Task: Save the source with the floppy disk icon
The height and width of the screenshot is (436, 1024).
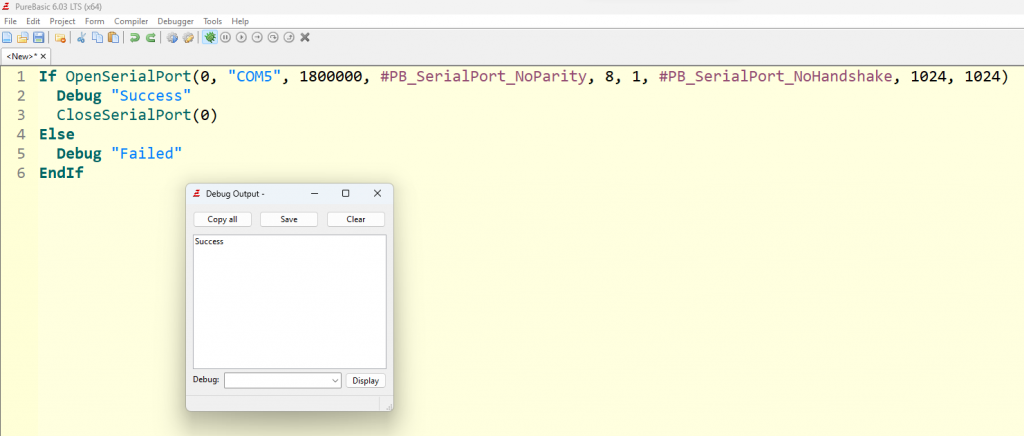Action: point(38,37)
